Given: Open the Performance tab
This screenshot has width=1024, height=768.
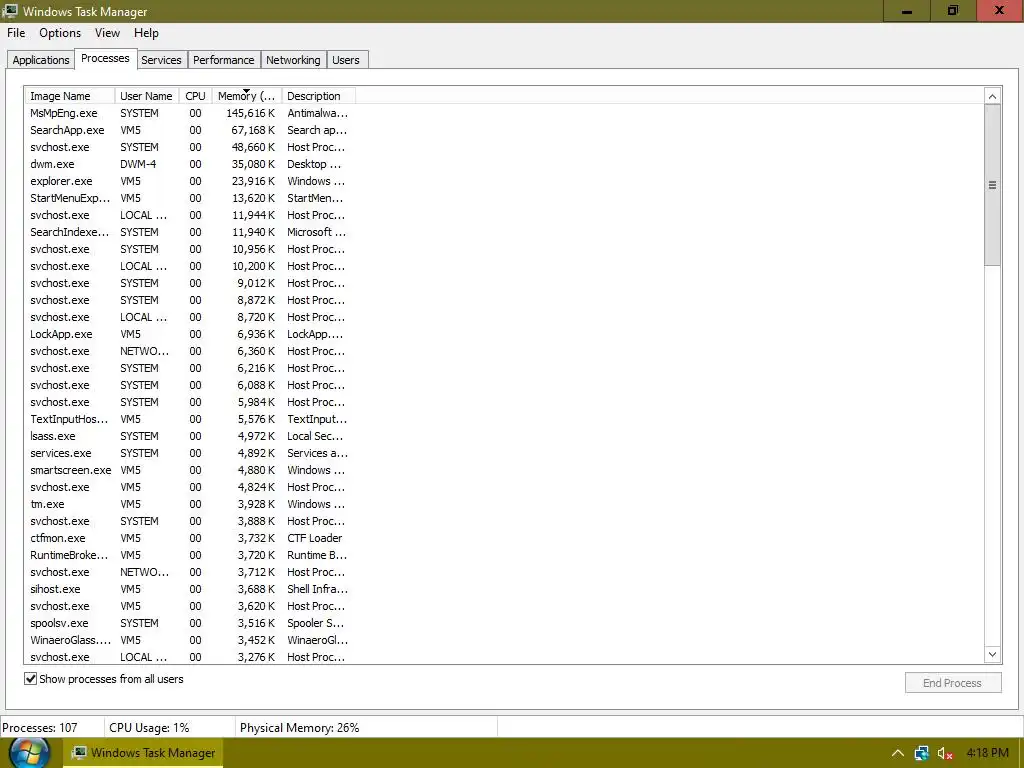Looking at the screenshot, I should pyautogui.click(x=224, y=60).
